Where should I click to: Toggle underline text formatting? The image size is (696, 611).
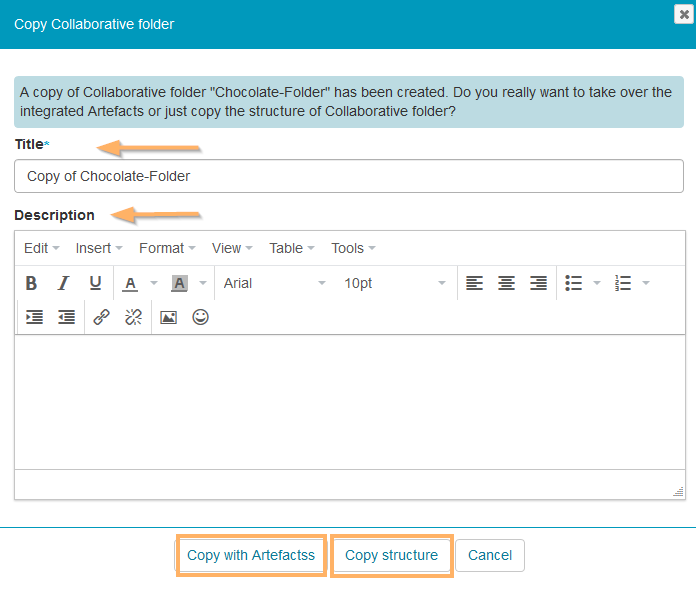(x=95, y=283)
